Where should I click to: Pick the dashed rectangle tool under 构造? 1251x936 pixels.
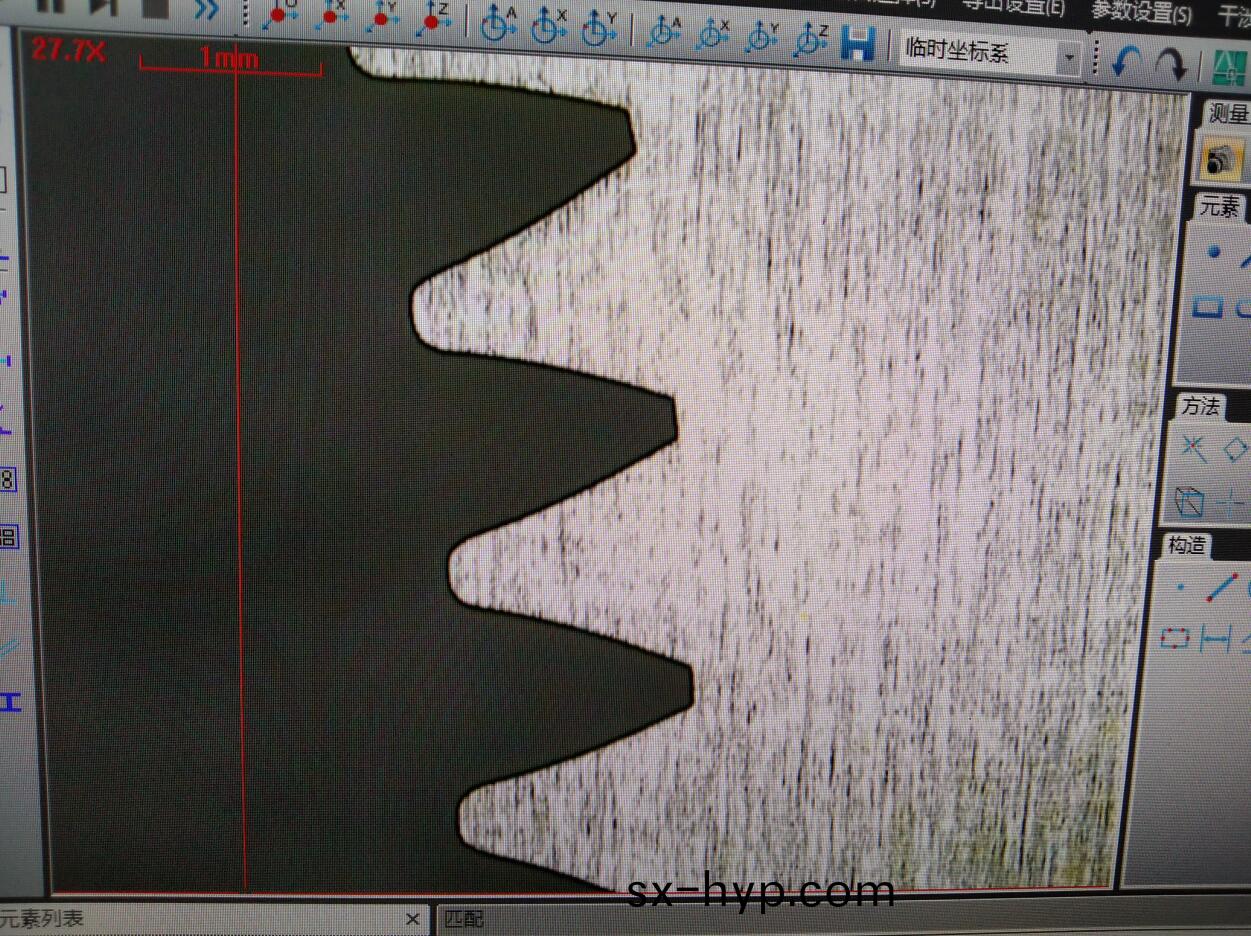(x=1175, y=637)
